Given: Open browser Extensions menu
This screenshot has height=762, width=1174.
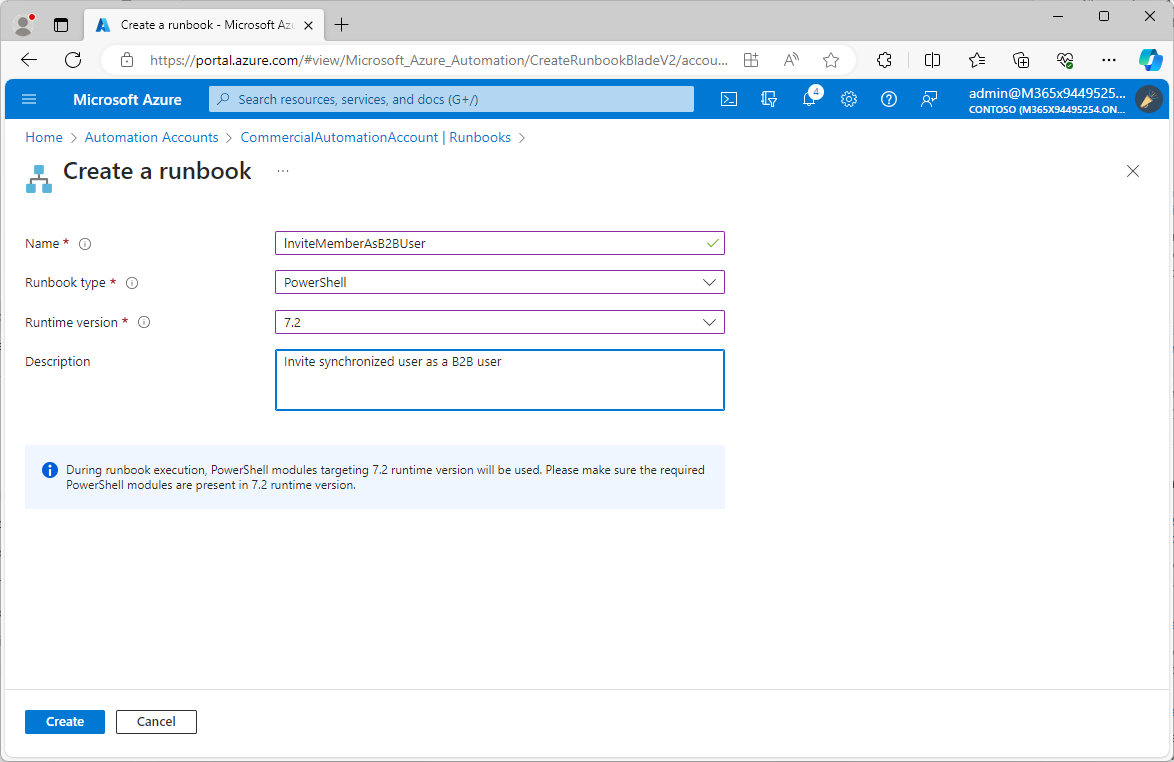Looking at the screenshot, I should pyautogui.click(x=884, y=60).
